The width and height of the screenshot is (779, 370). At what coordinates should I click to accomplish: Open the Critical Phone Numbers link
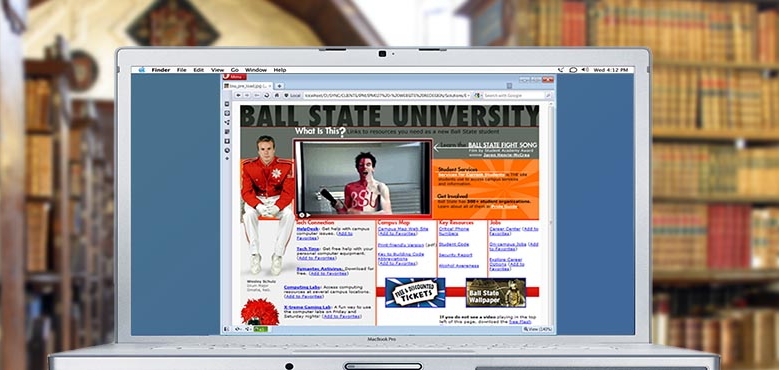click(454, 231)
